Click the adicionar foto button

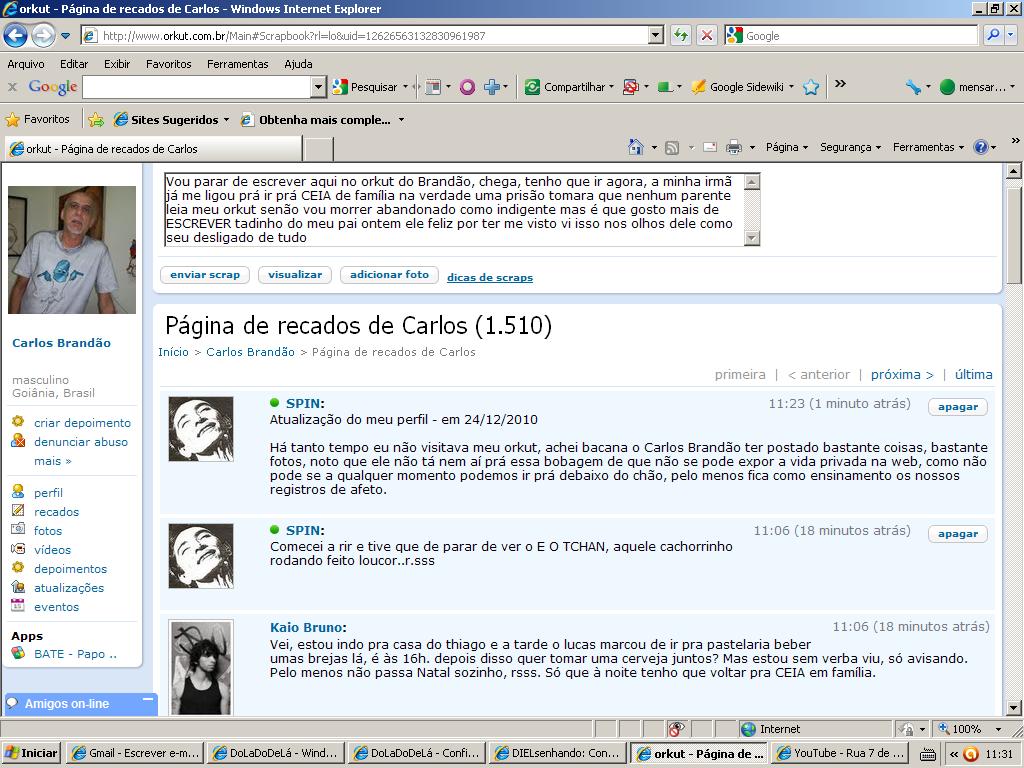(389, 275)
